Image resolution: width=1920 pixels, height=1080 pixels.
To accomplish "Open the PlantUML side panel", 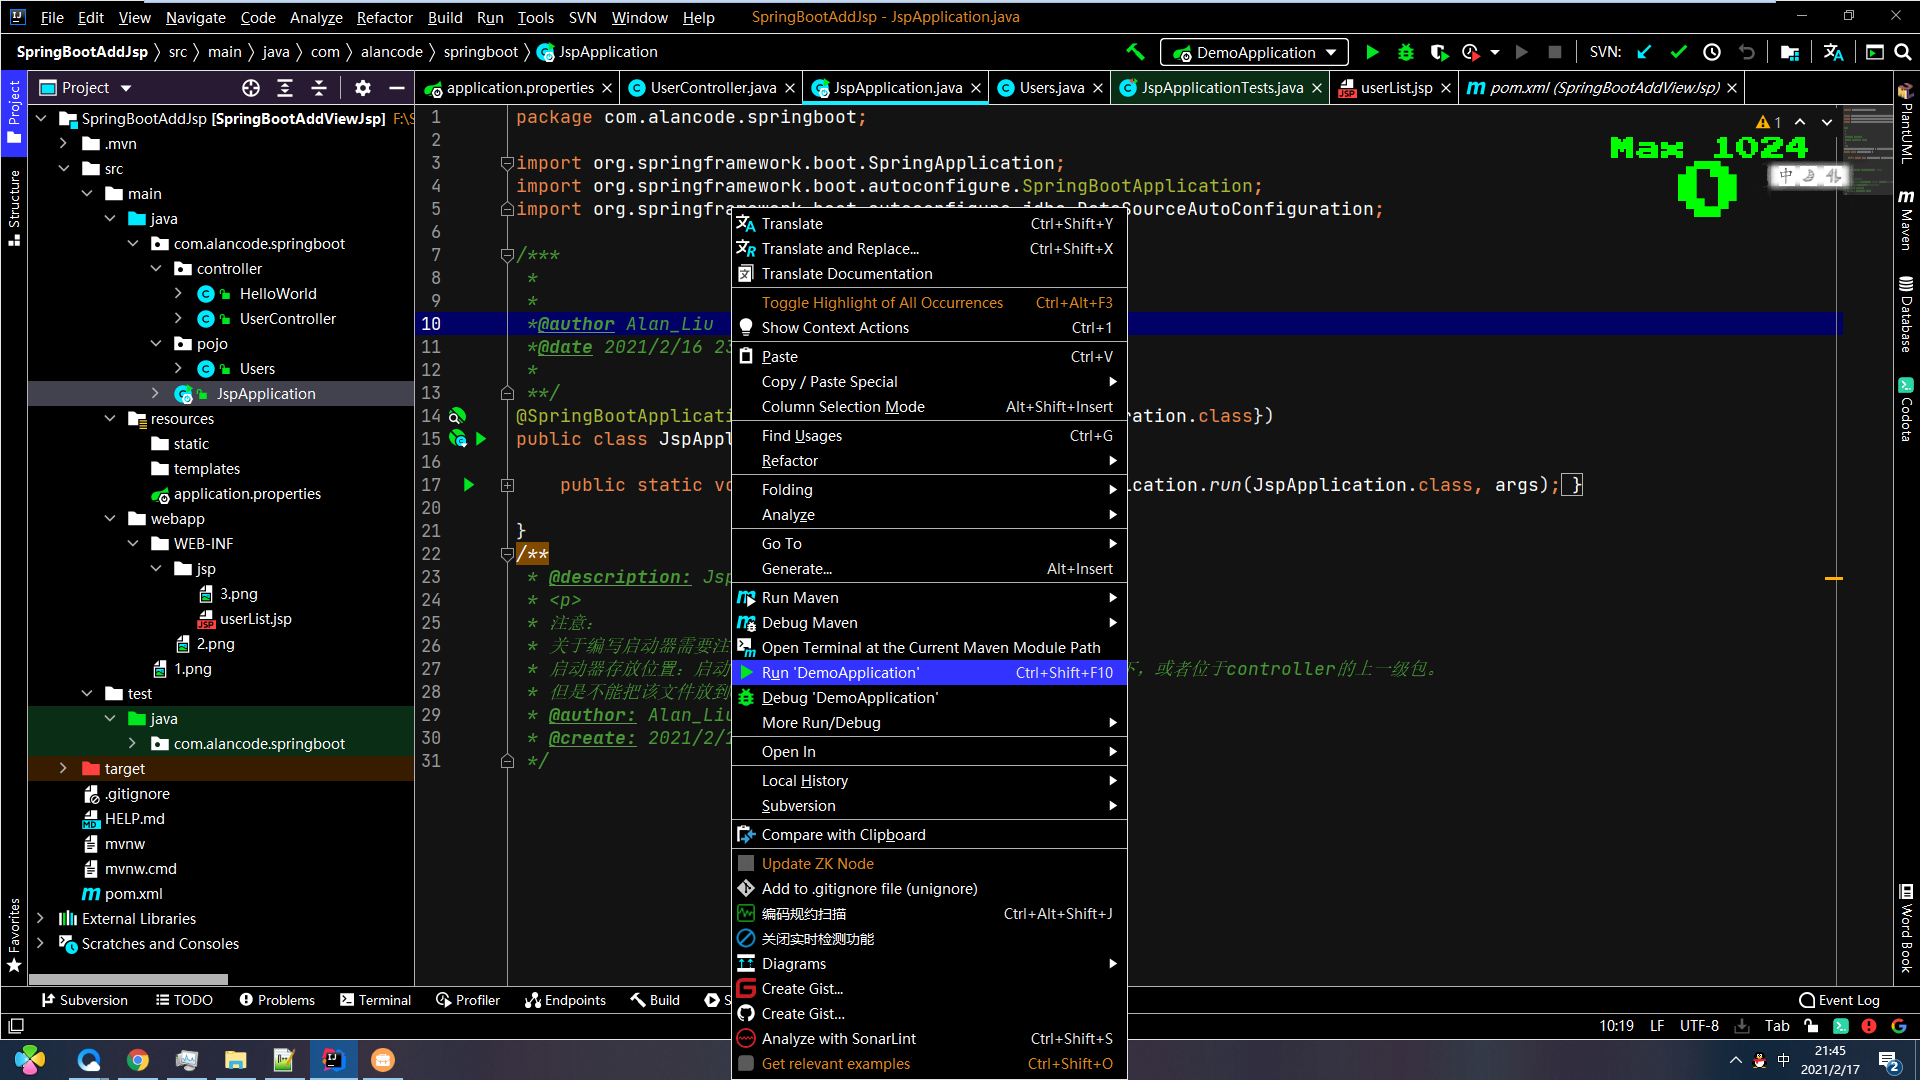I will [1906, 123].
